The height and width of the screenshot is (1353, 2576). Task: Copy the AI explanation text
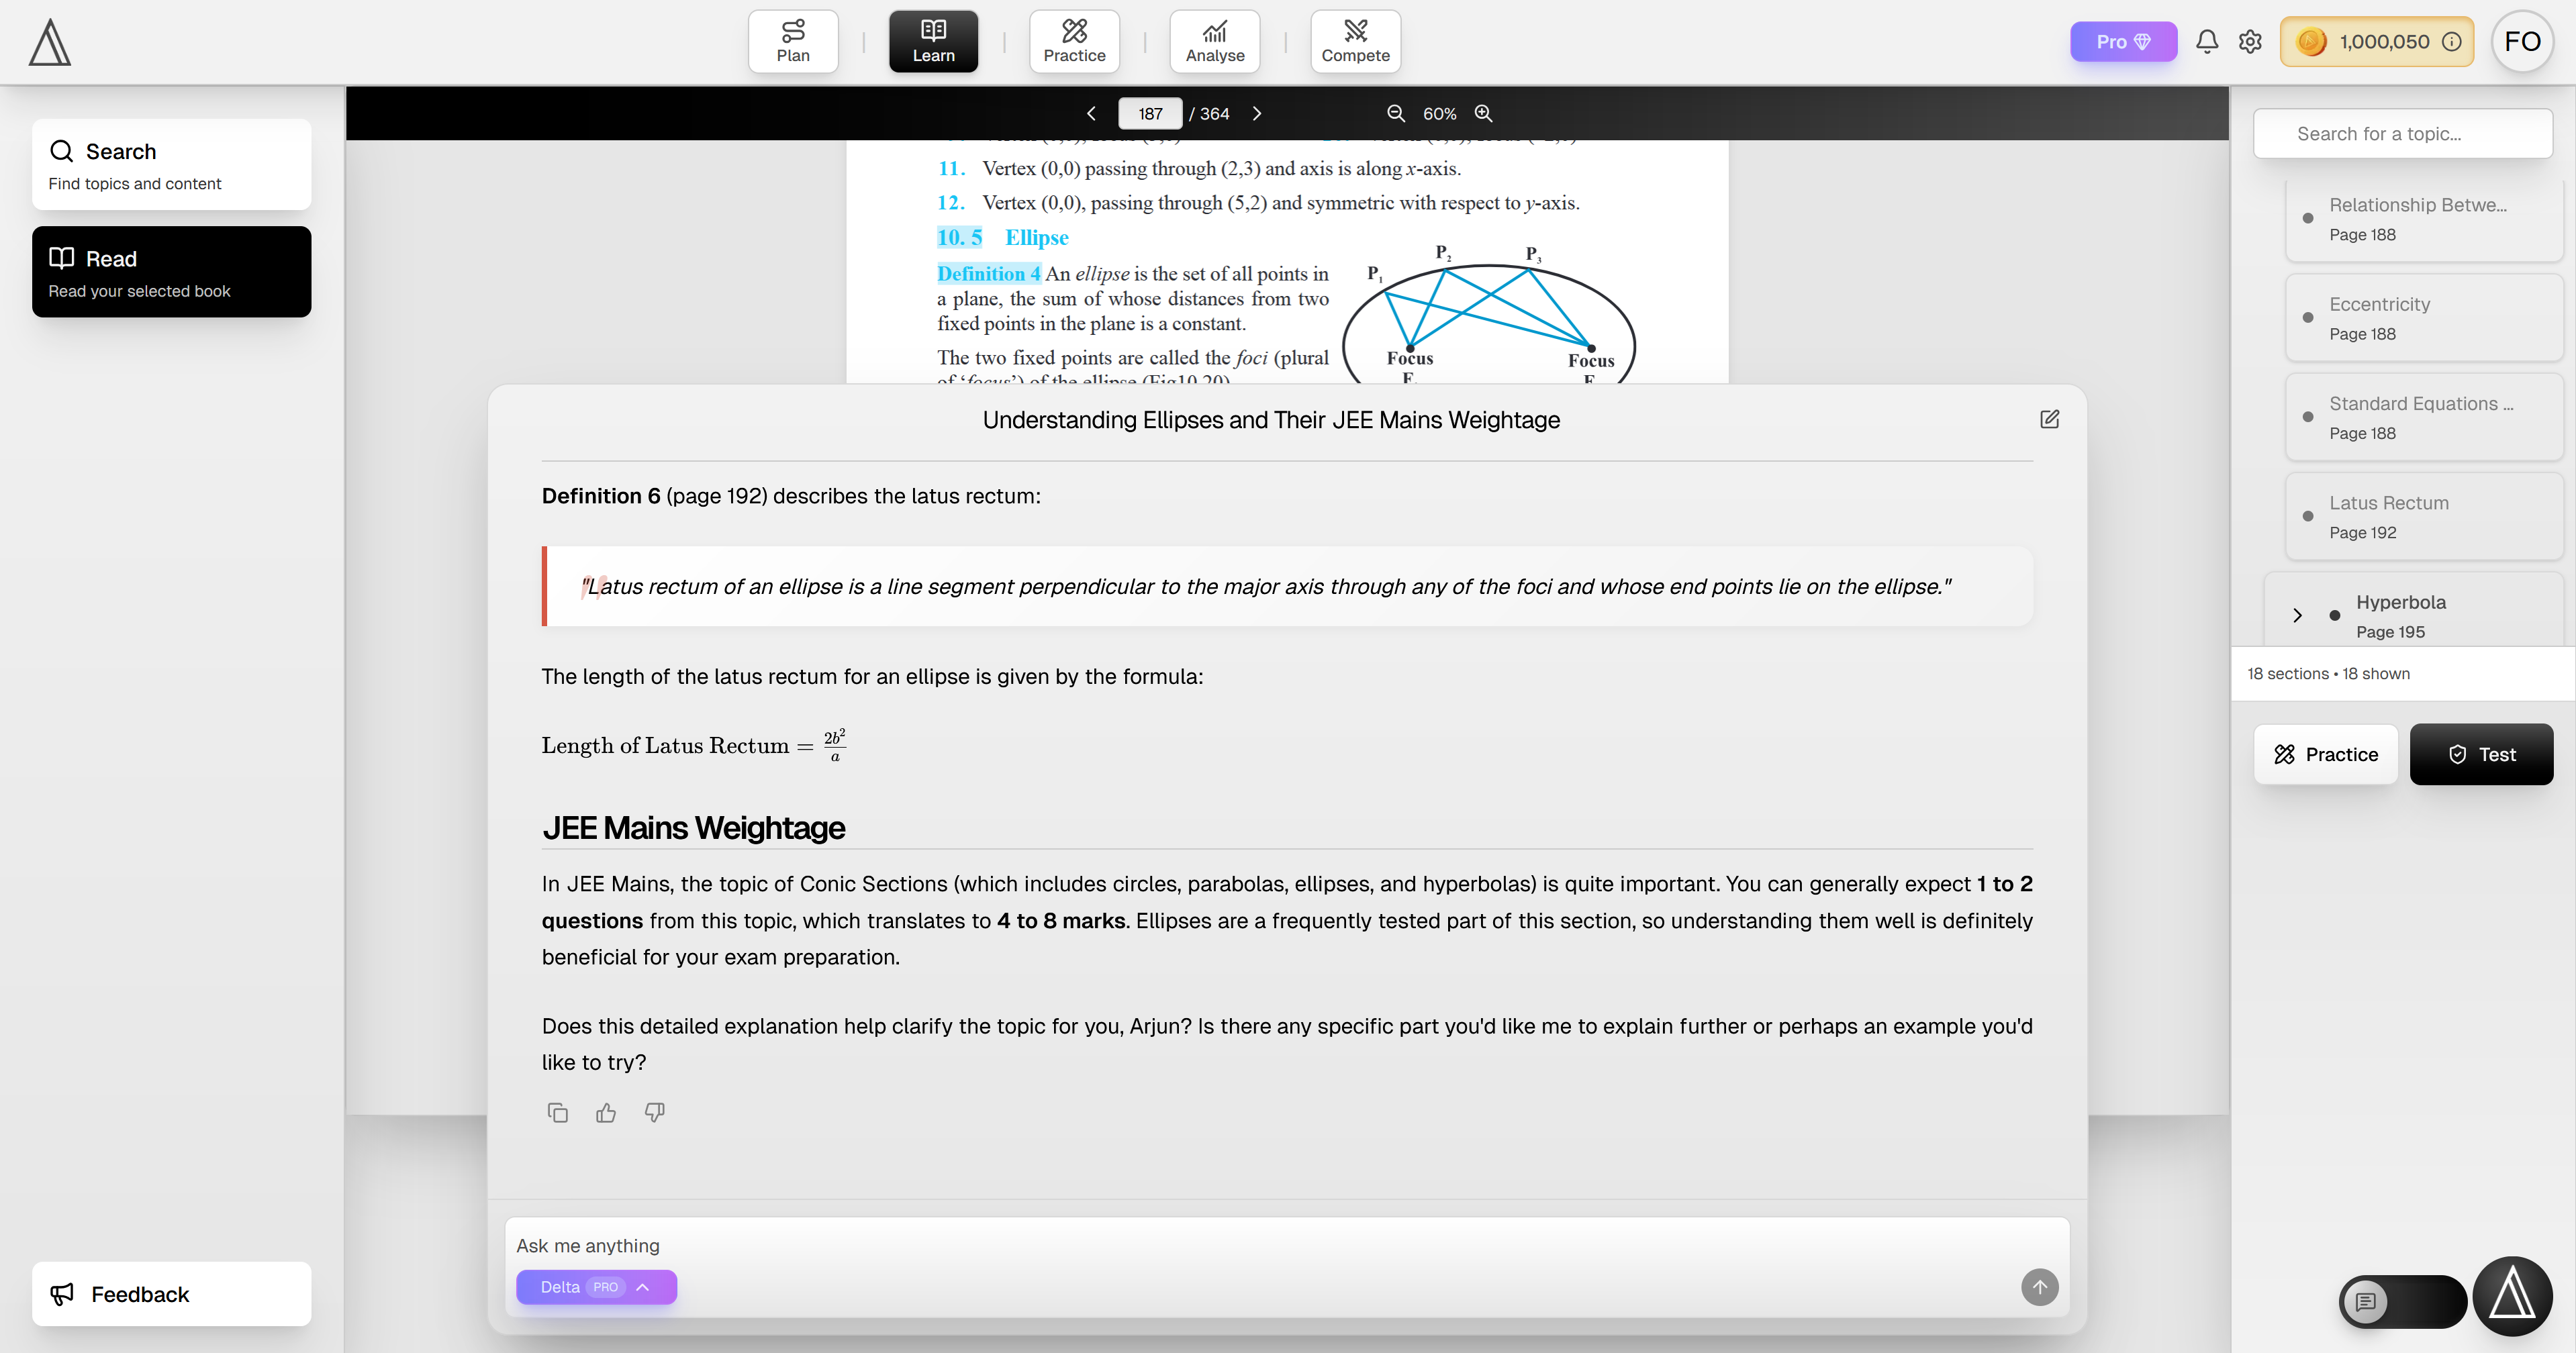[x=557, y=1112]
